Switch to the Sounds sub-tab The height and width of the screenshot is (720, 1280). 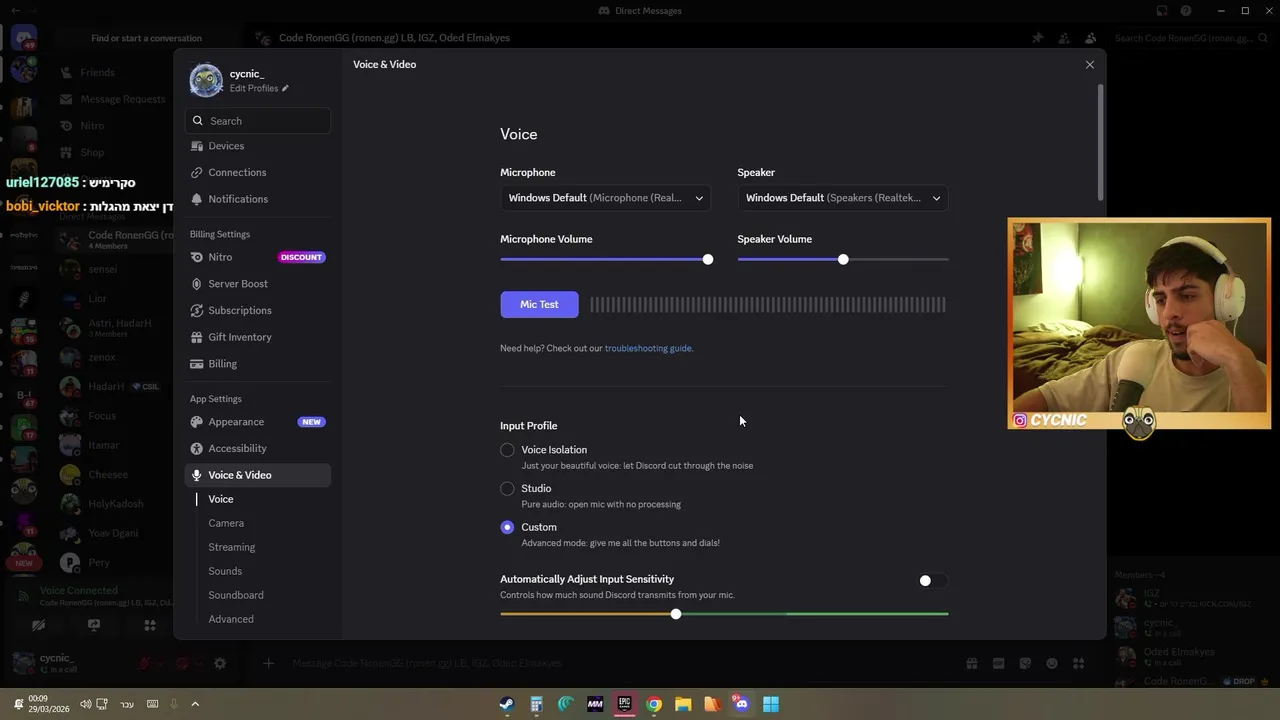(225, 571)
